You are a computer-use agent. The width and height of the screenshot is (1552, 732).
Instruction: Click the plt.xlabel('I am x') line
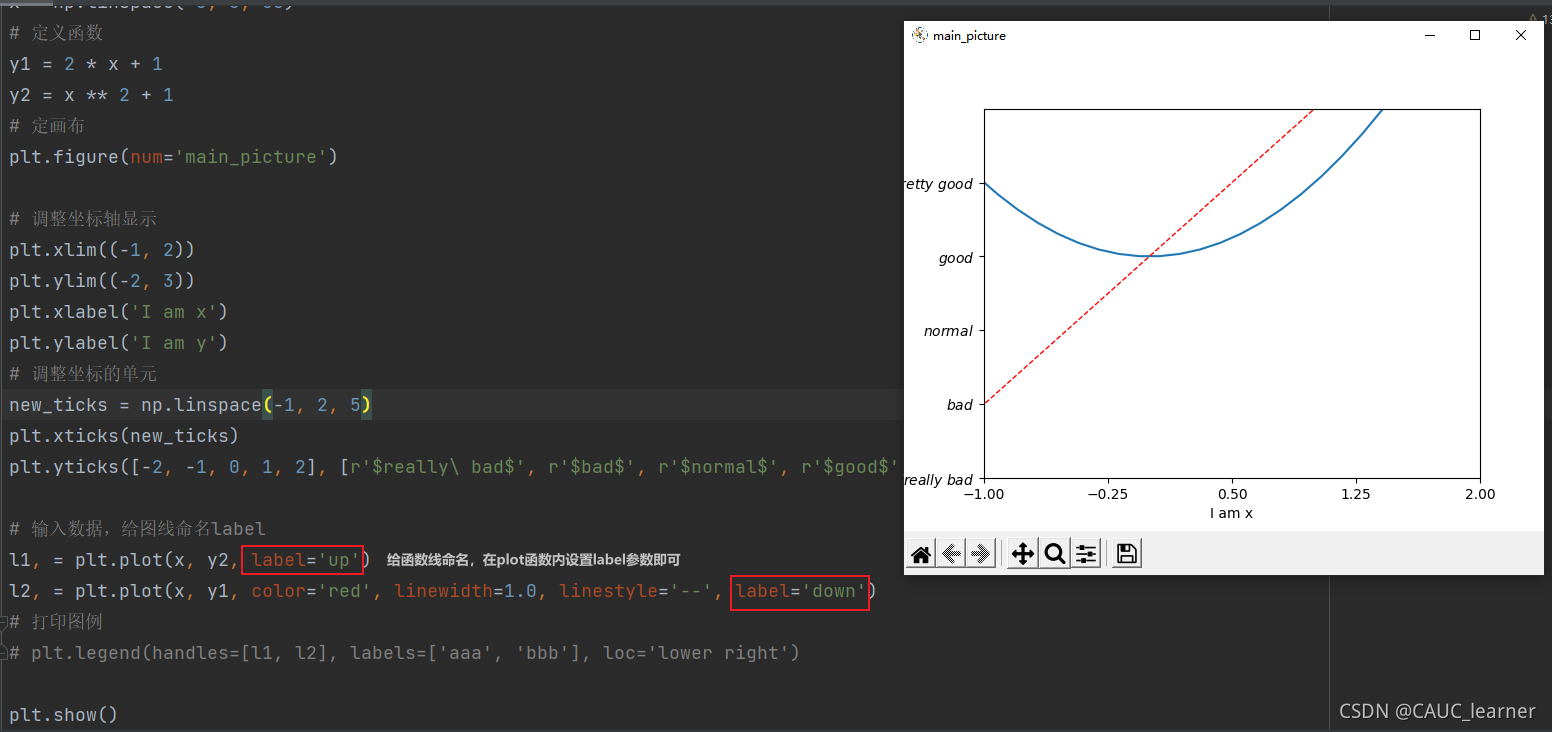(x=119, y=312)
